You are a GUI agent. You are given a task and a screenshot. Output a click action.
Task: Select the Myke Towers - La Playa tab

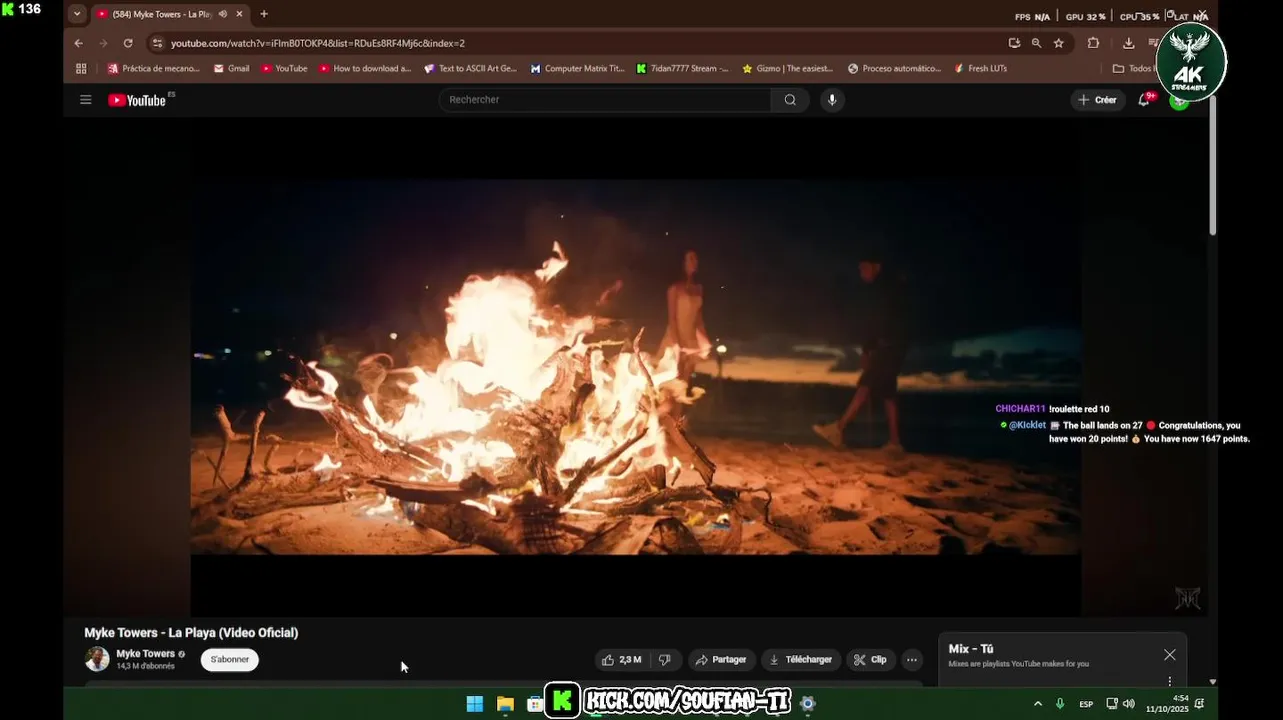coord(160,14)
